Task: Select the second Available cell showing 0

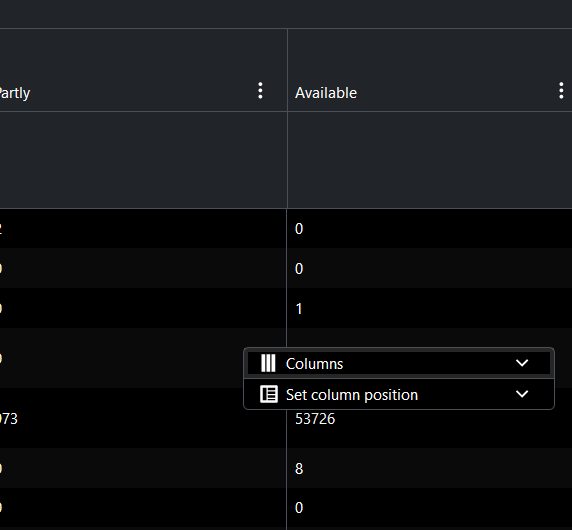Action: [x=430, y=268]
